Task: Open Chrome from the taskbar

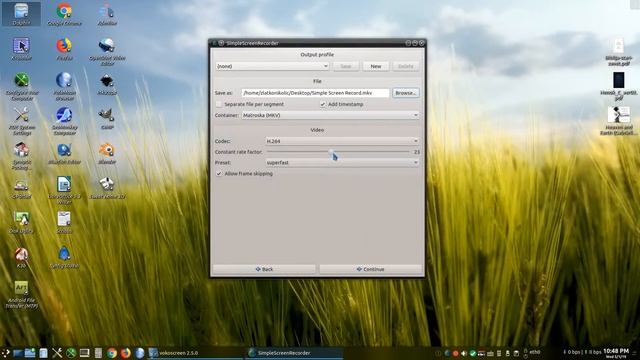Action: (x=112, y=353)
